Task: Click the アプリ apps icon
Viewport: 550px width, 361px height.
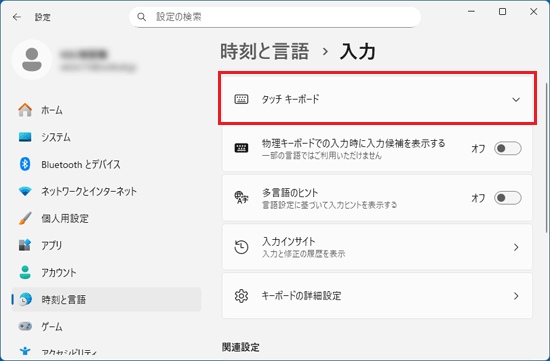Action: tap(25, 245)
